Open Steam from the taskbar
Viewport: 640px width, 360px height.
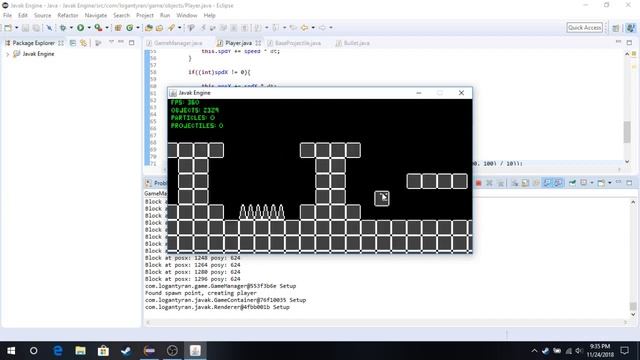click(x=126, y=351)
